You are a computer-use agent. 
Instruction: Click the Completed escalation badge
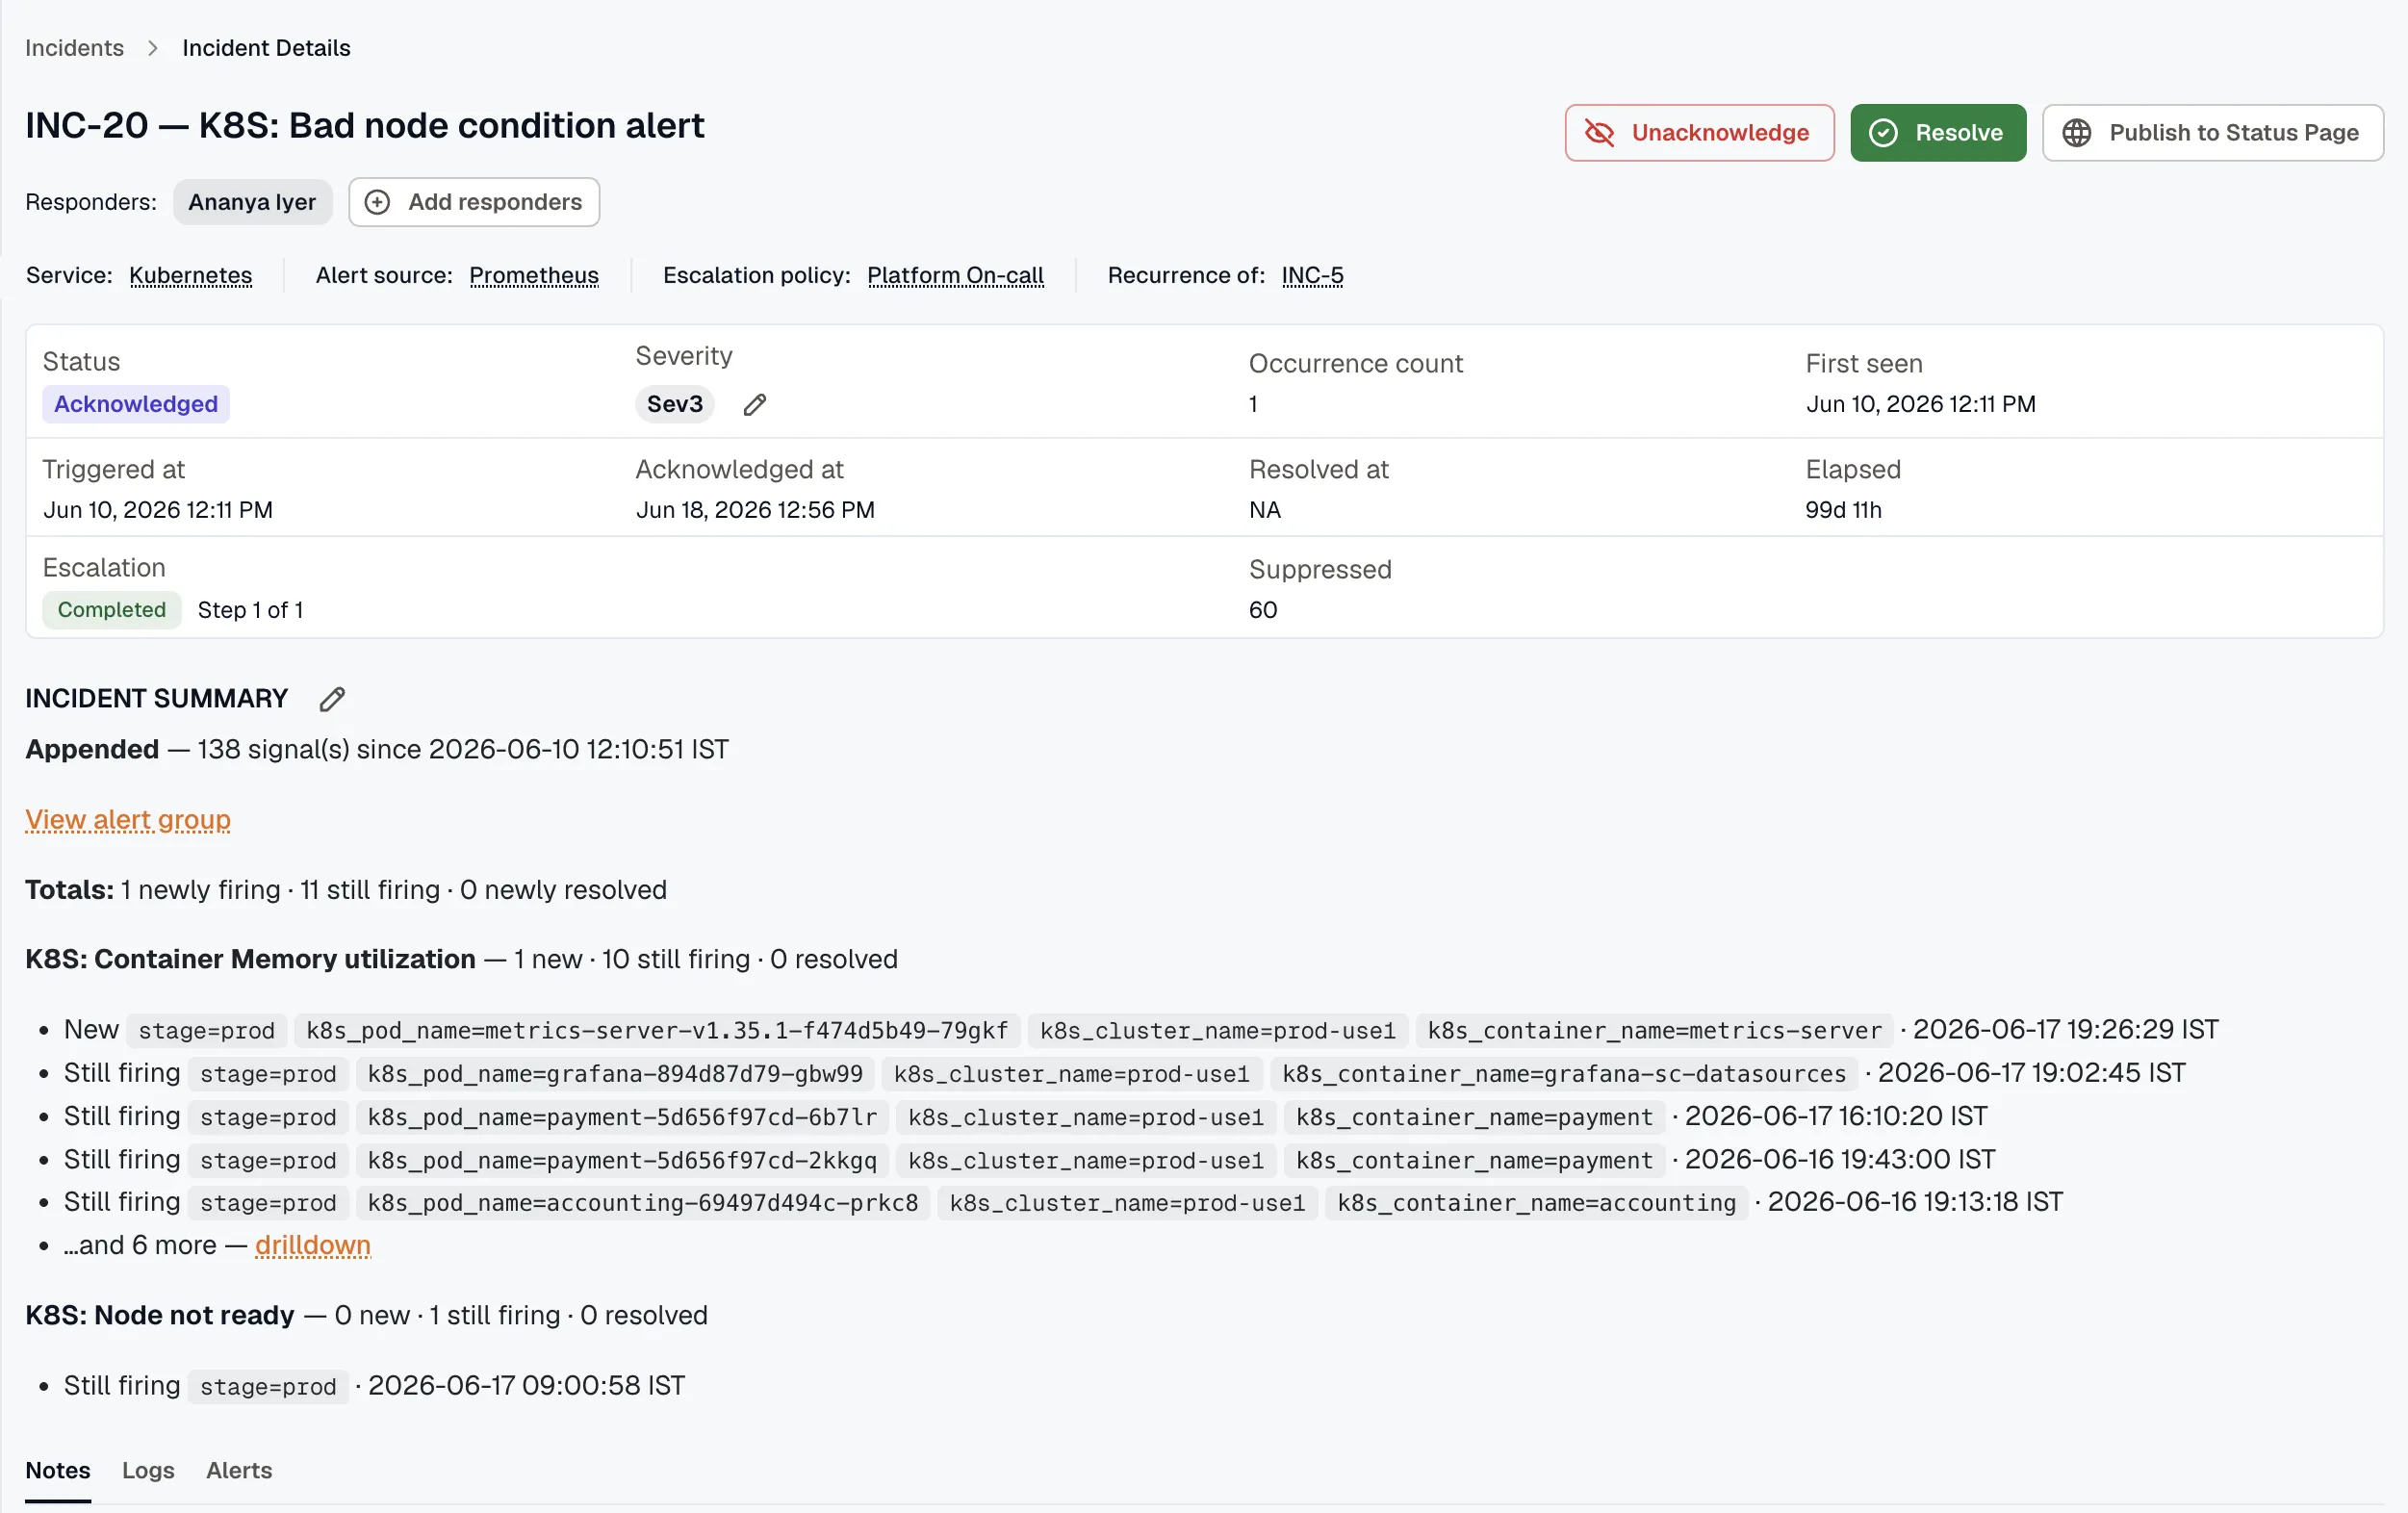(112, 610)
